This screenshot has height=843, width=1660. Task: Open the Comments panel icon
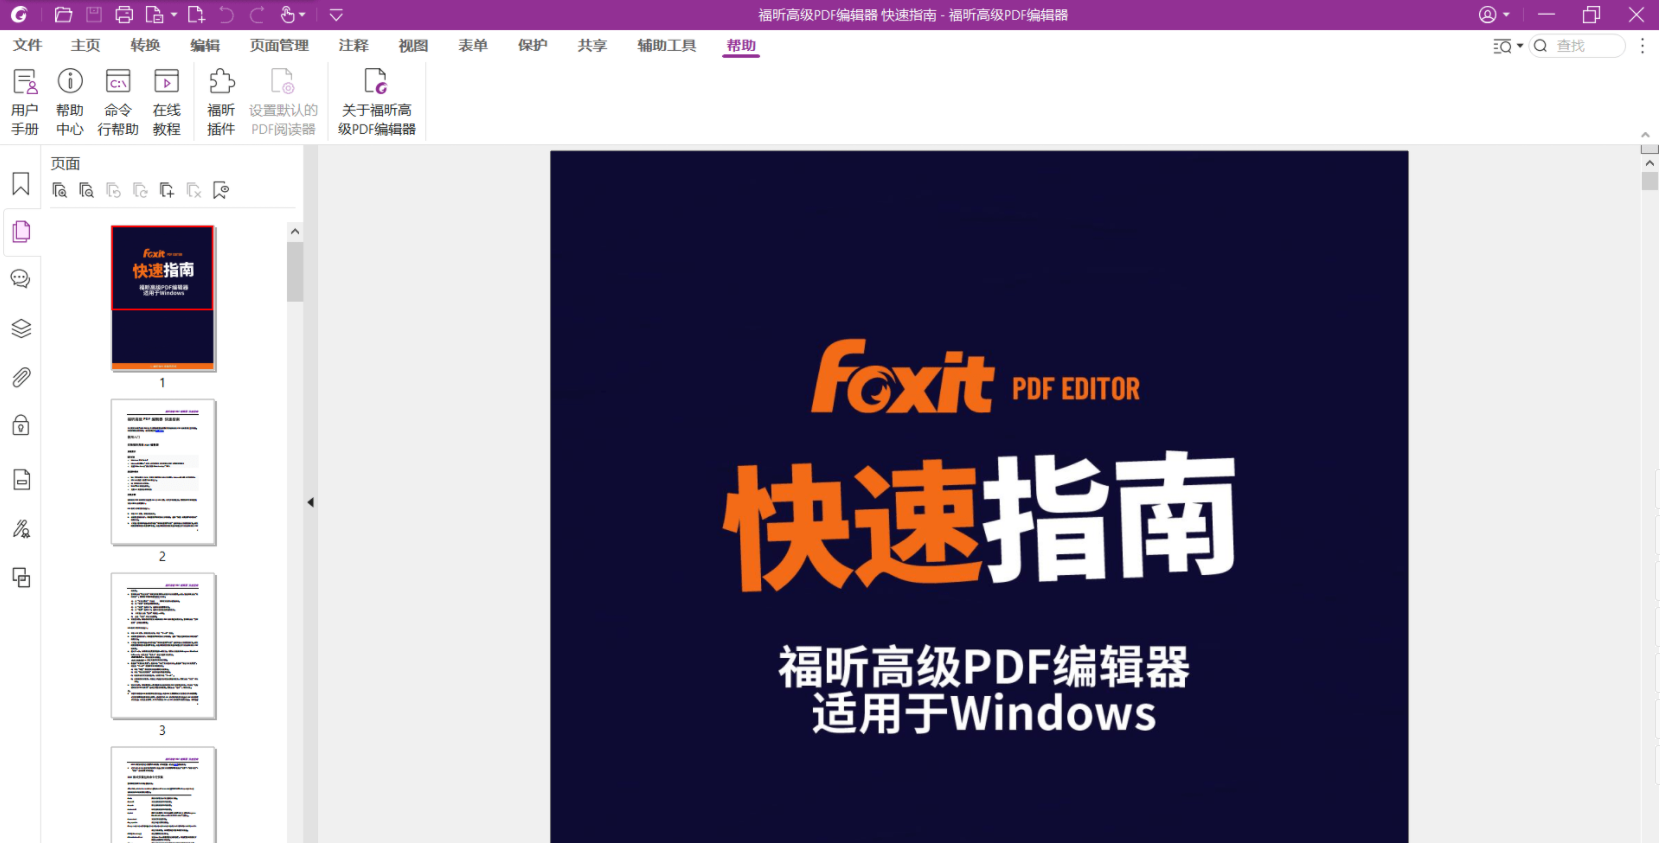(x=21, y=279)
